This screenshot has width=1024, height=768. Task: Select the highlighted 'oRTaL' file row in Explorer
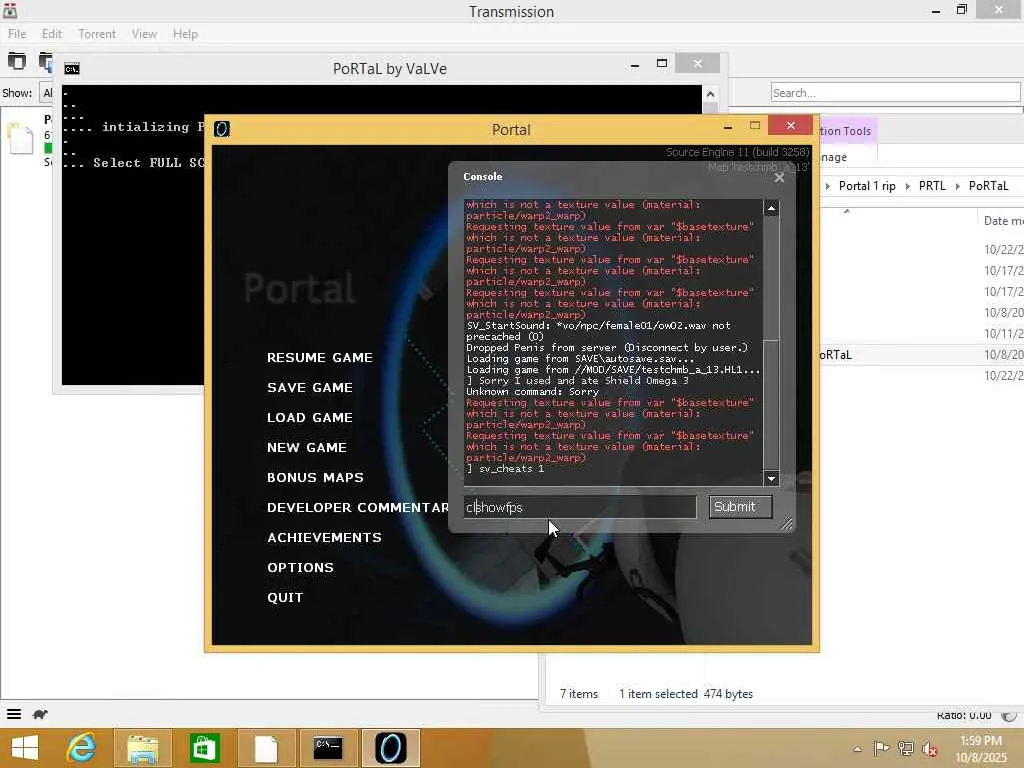[x=921, y=355]
